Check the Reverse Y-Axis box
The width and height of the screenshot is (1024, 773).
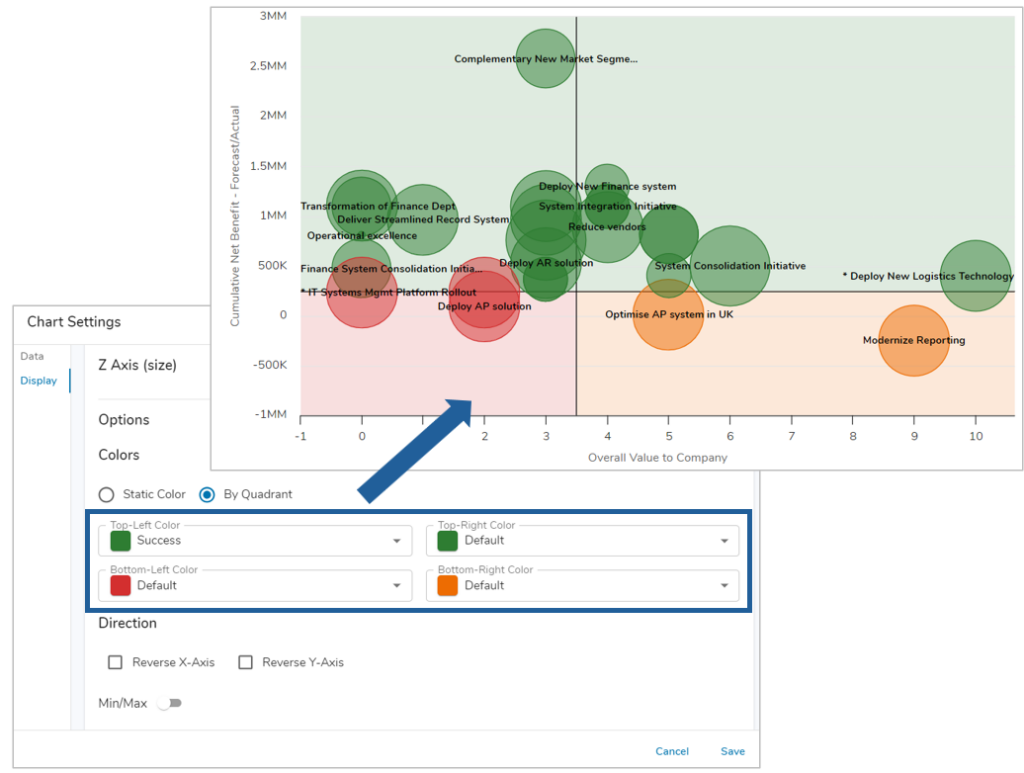[246, 662]
